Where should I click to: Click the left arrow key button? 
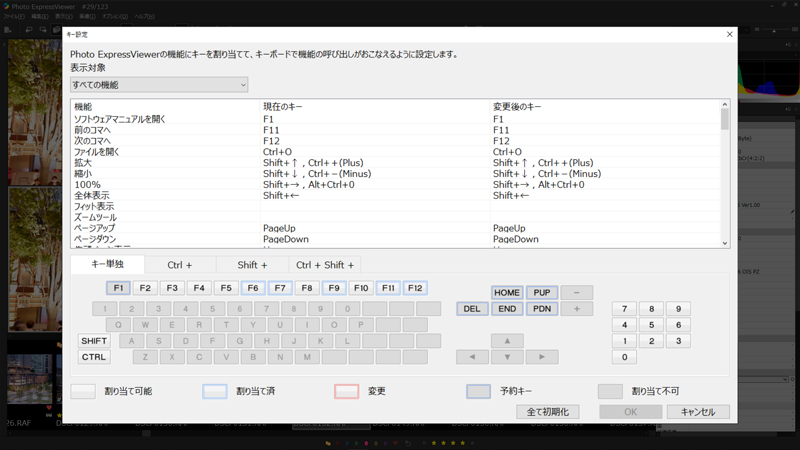click(x=472, y=357)
